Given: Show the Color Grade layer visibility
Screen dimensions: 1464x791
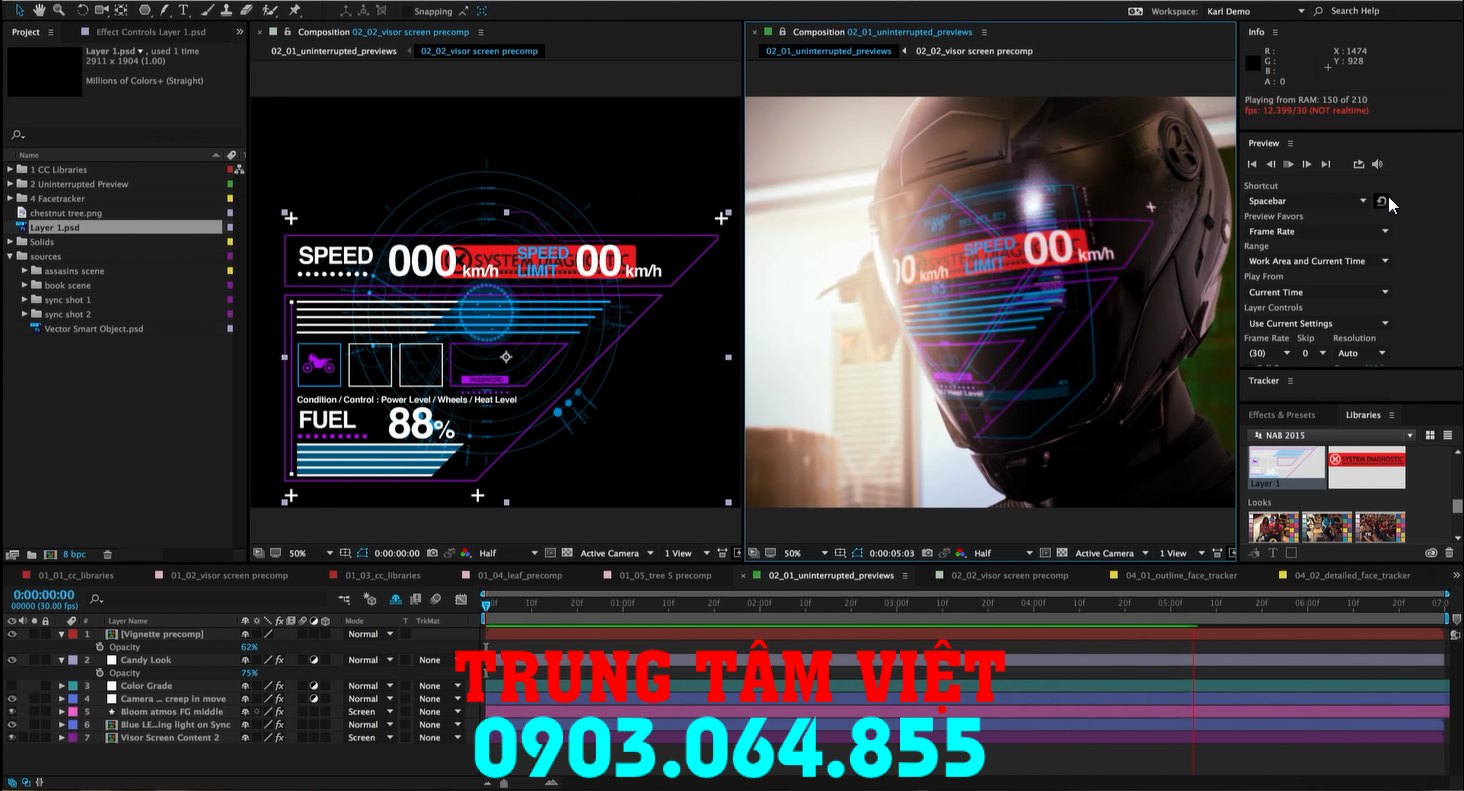Looking at the screenshot, I should coord(12,686).
